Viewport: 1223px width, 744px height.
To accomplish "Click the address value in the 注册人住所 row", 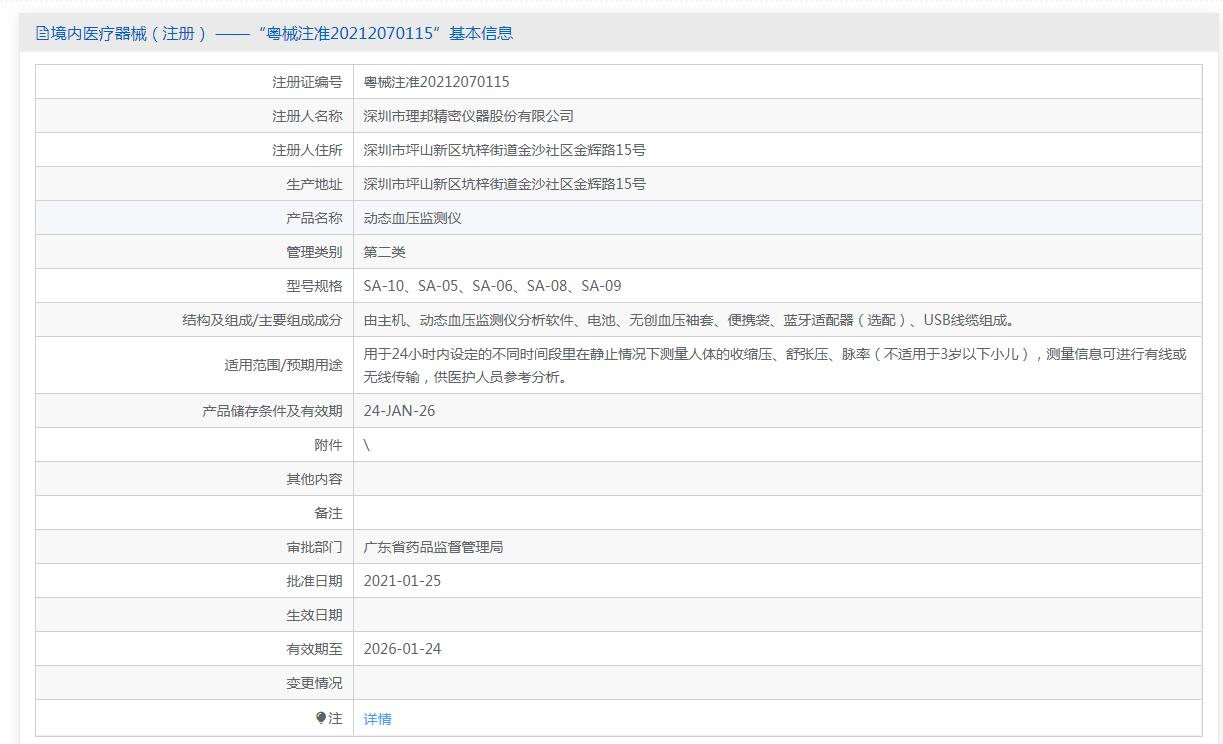I will tap(504, 150).
